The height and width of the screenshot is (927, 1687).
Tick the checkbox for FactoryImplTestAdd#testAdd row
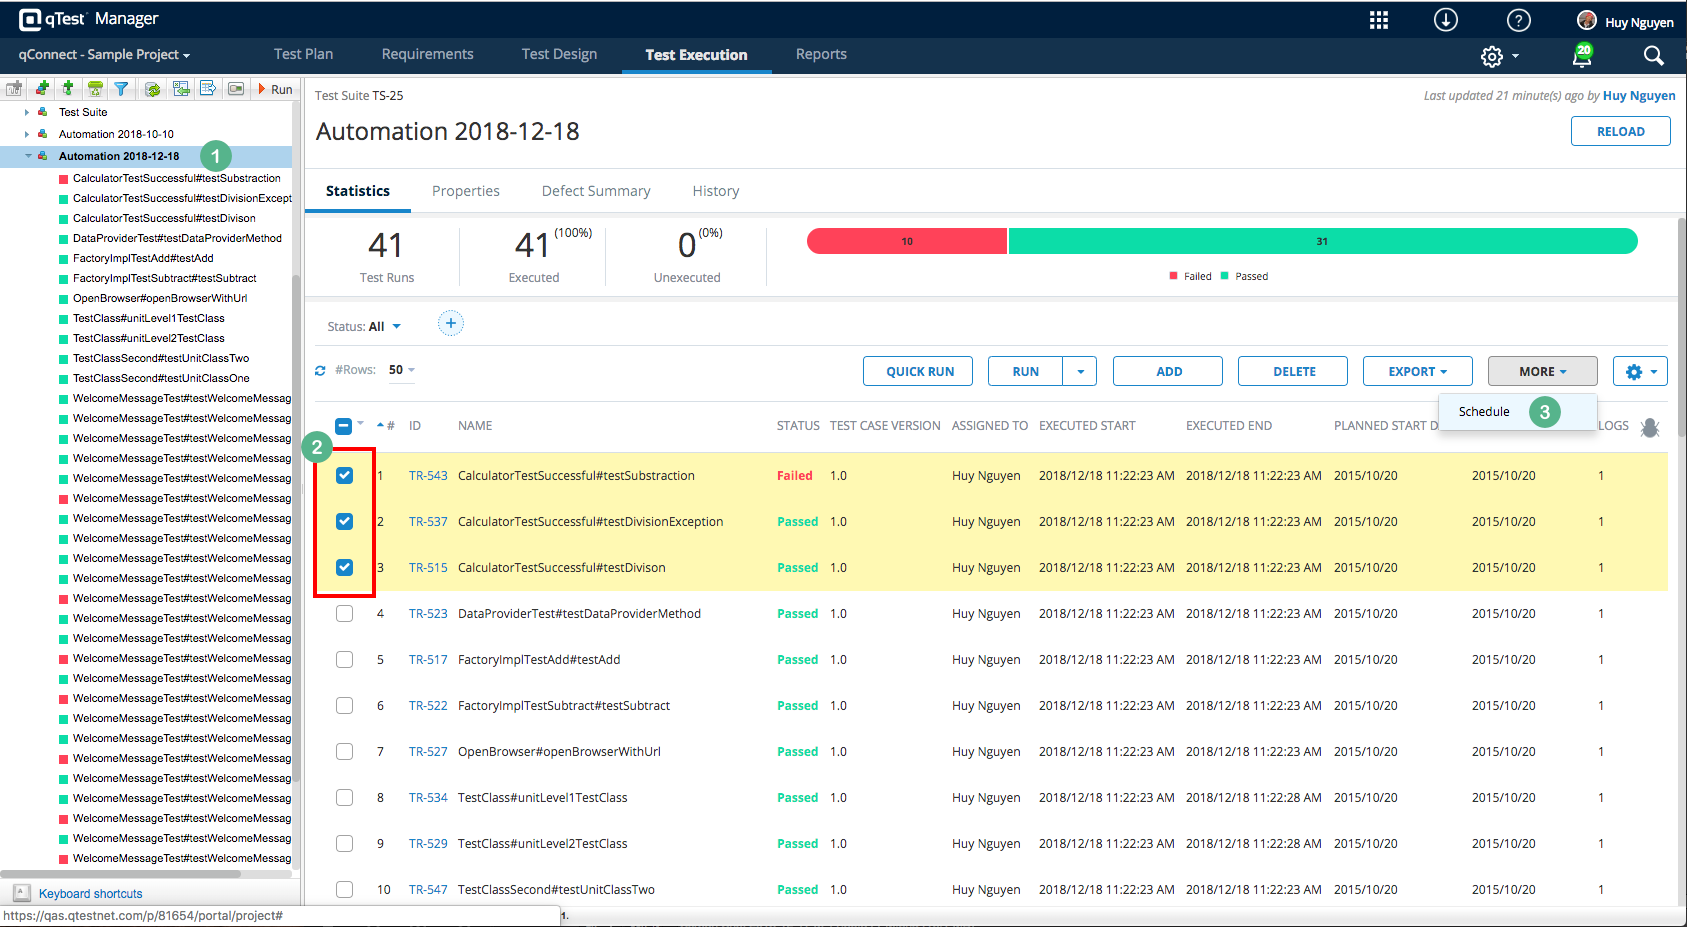click(x=344, y=660)
